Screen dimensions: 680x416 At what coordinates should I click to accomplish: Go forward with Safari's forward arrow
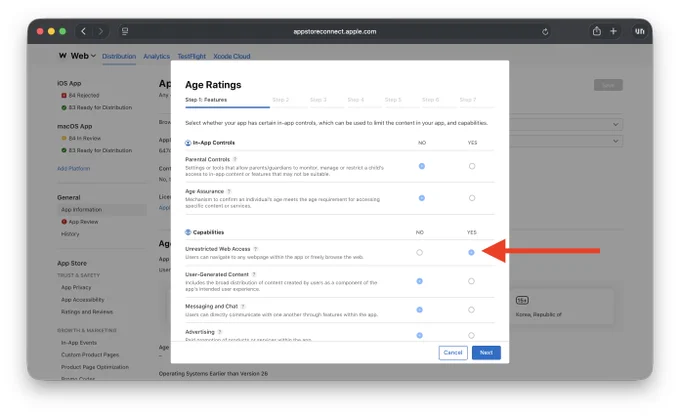tap(101, 31)
